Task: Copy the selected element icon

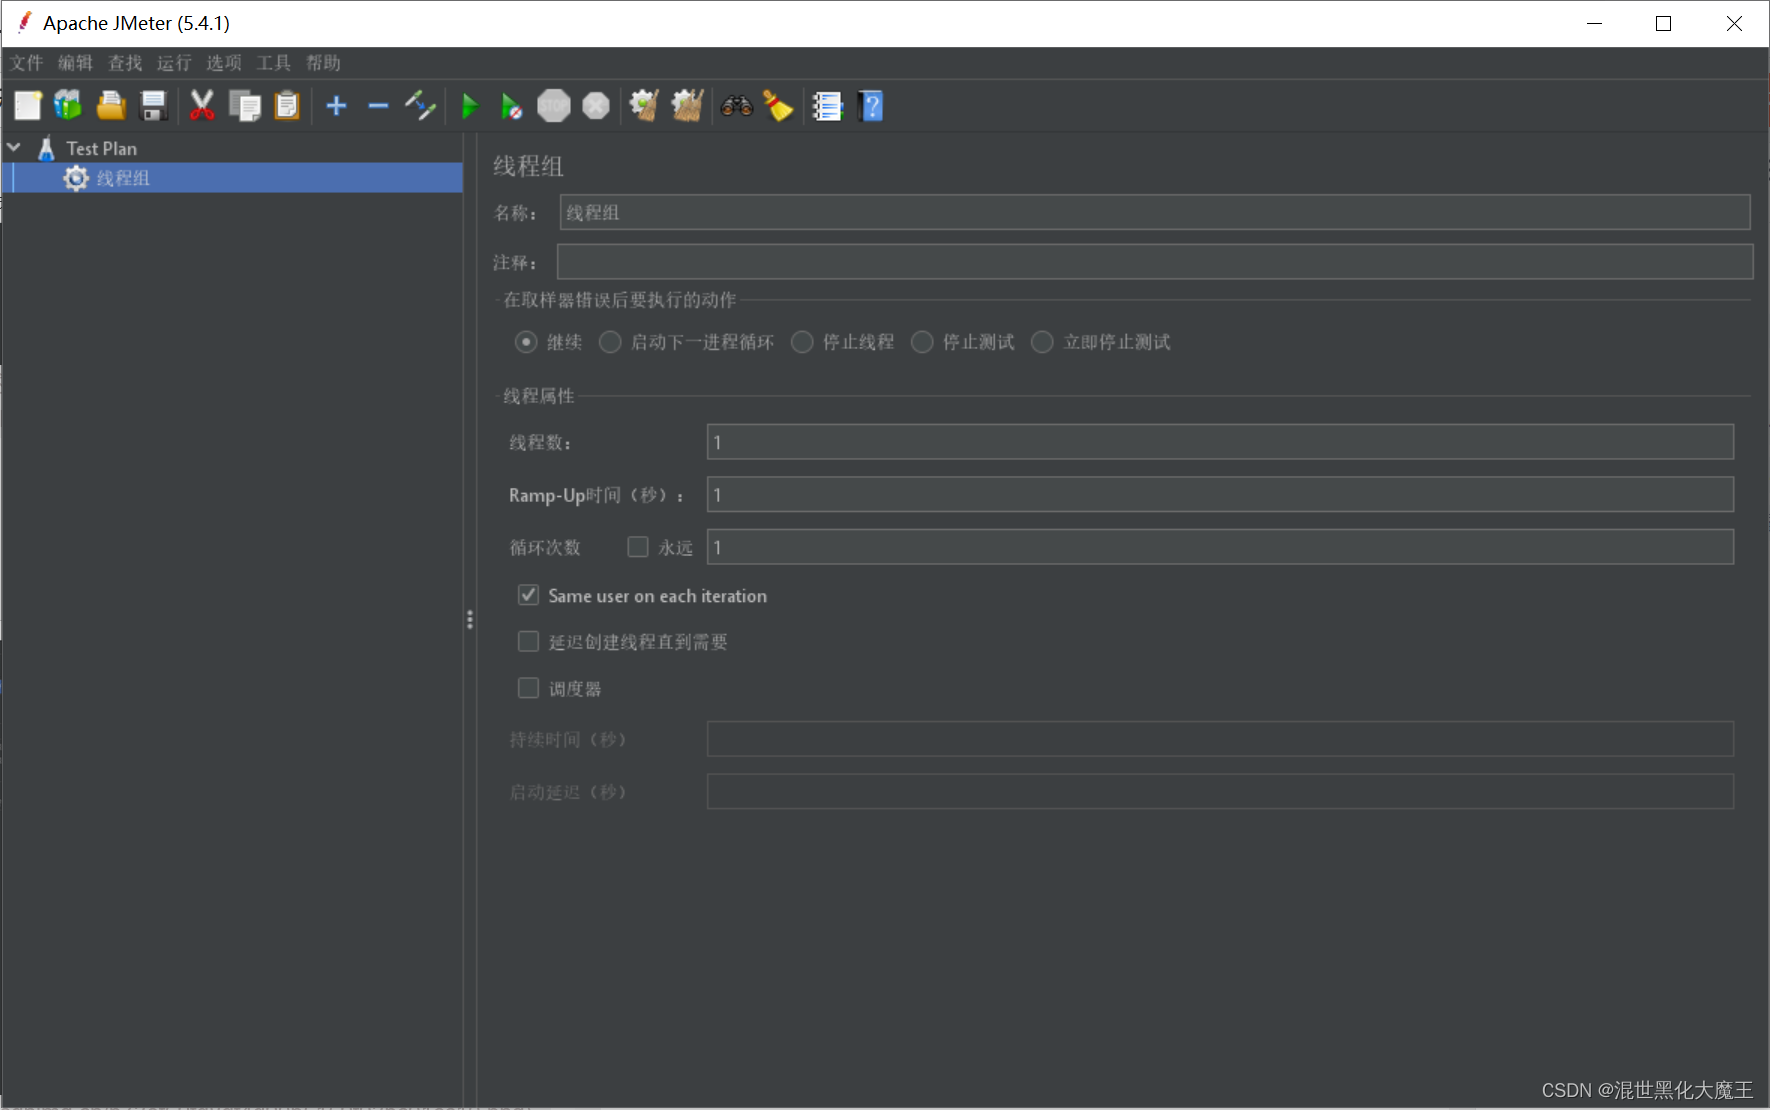Action: coord(244,106)
